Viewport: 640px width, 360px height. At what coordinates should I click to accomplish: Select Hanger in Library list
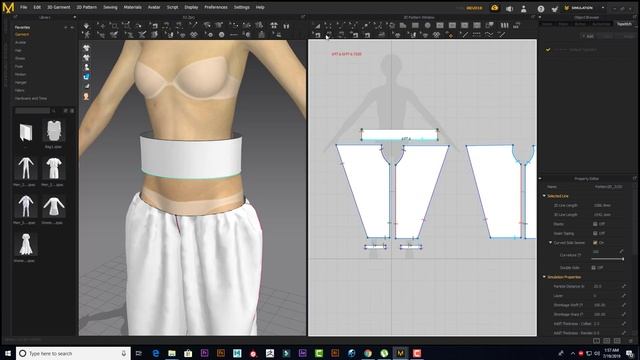coord(20,82)
